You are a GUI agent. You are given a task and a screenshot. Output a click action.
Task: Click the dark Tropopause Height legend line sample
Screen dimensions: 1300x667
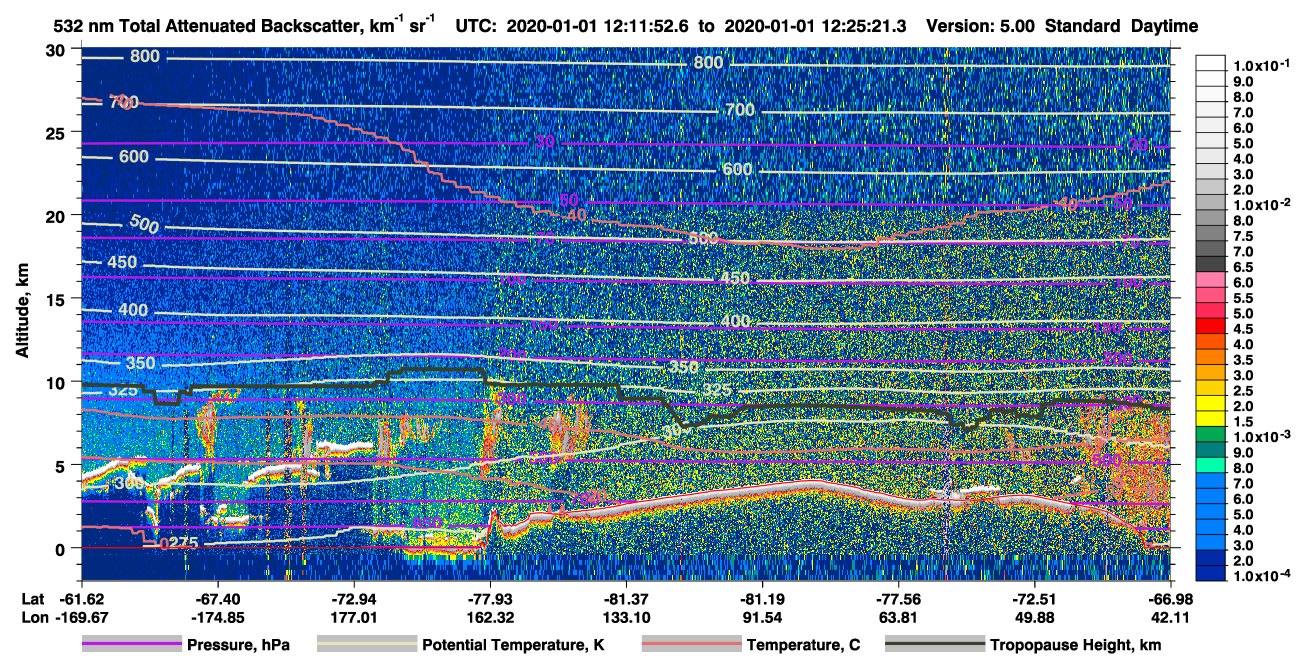coord(934,645)
